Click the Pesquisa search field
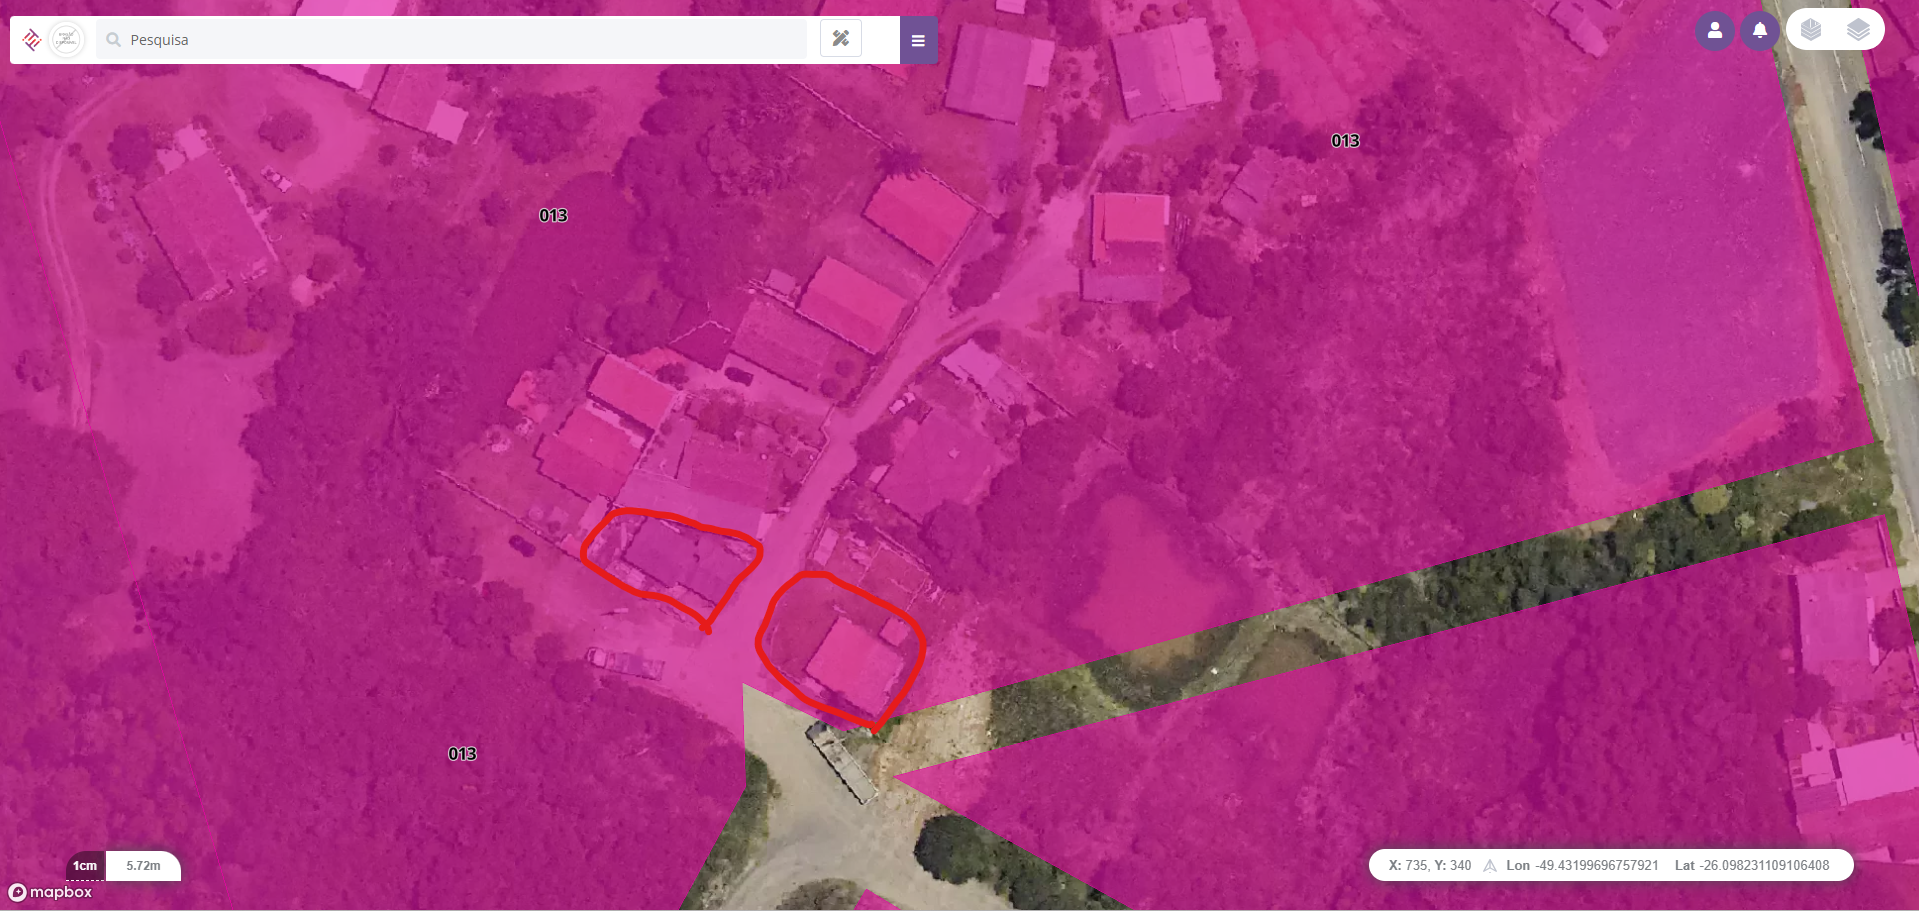 tap(452, 40)
